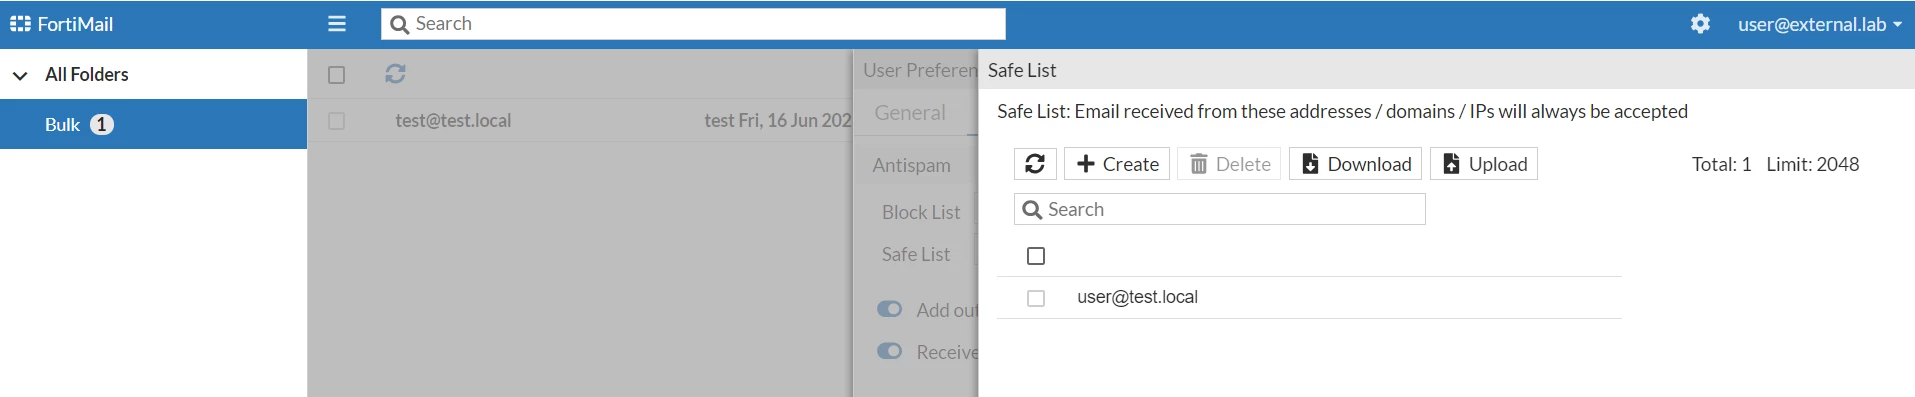This screenshot has height=397, width=1915.
Task: Click the Limit: 2048 text
Action: coord(1813,164)
